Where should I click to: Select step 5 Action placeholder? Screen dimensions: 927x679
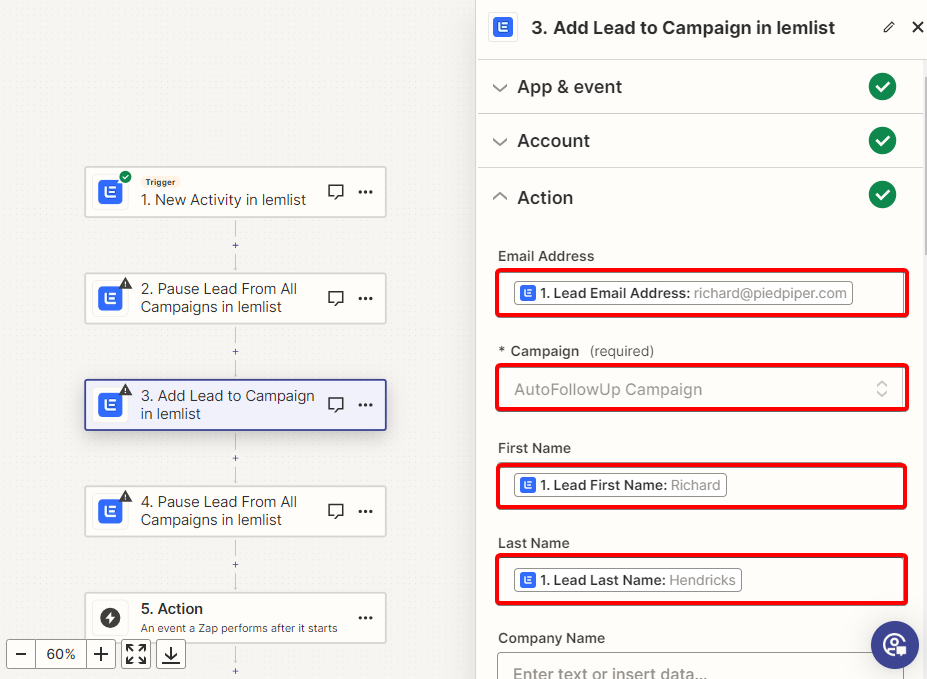pyautogui.click(x=235, y=618)
